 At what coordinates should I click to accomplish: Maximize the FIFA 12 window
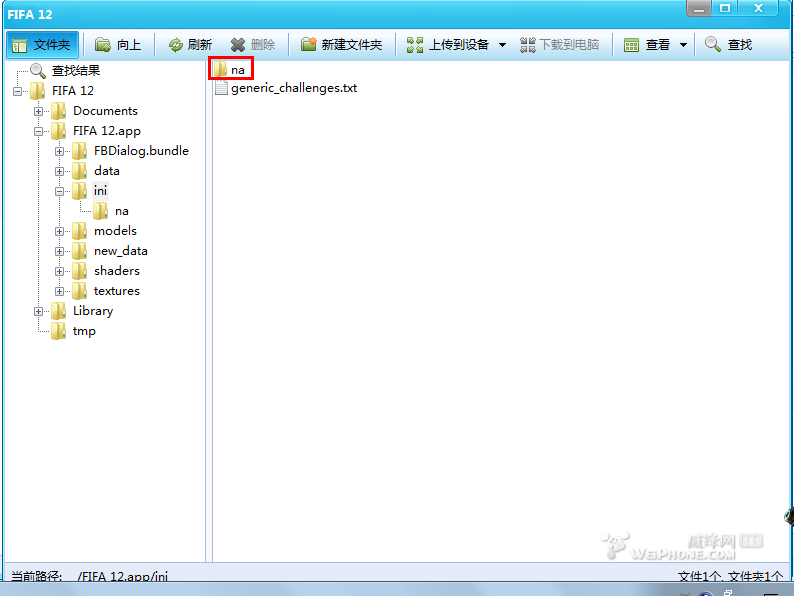725,8
